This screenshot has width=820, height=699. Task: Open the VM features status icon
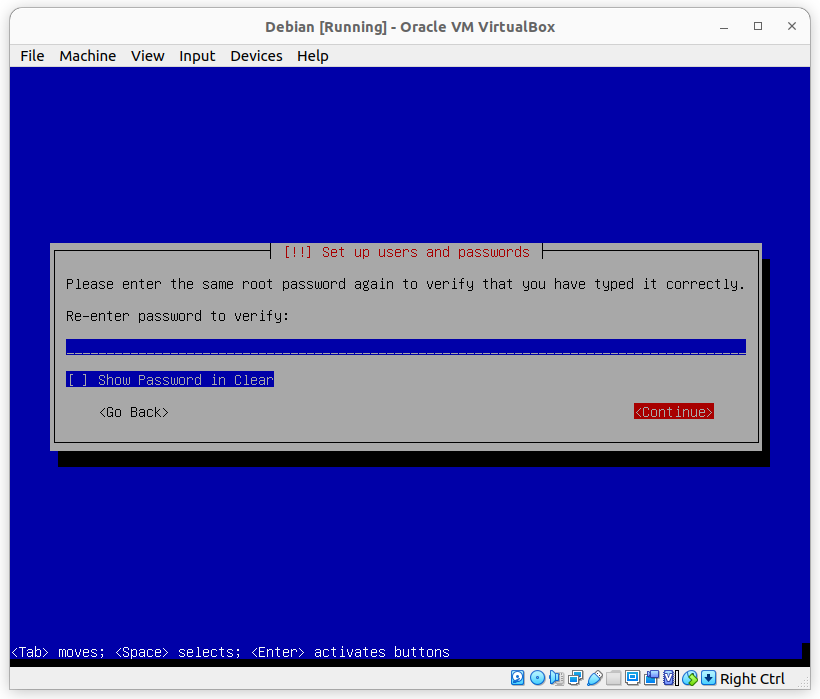point(669,678)
